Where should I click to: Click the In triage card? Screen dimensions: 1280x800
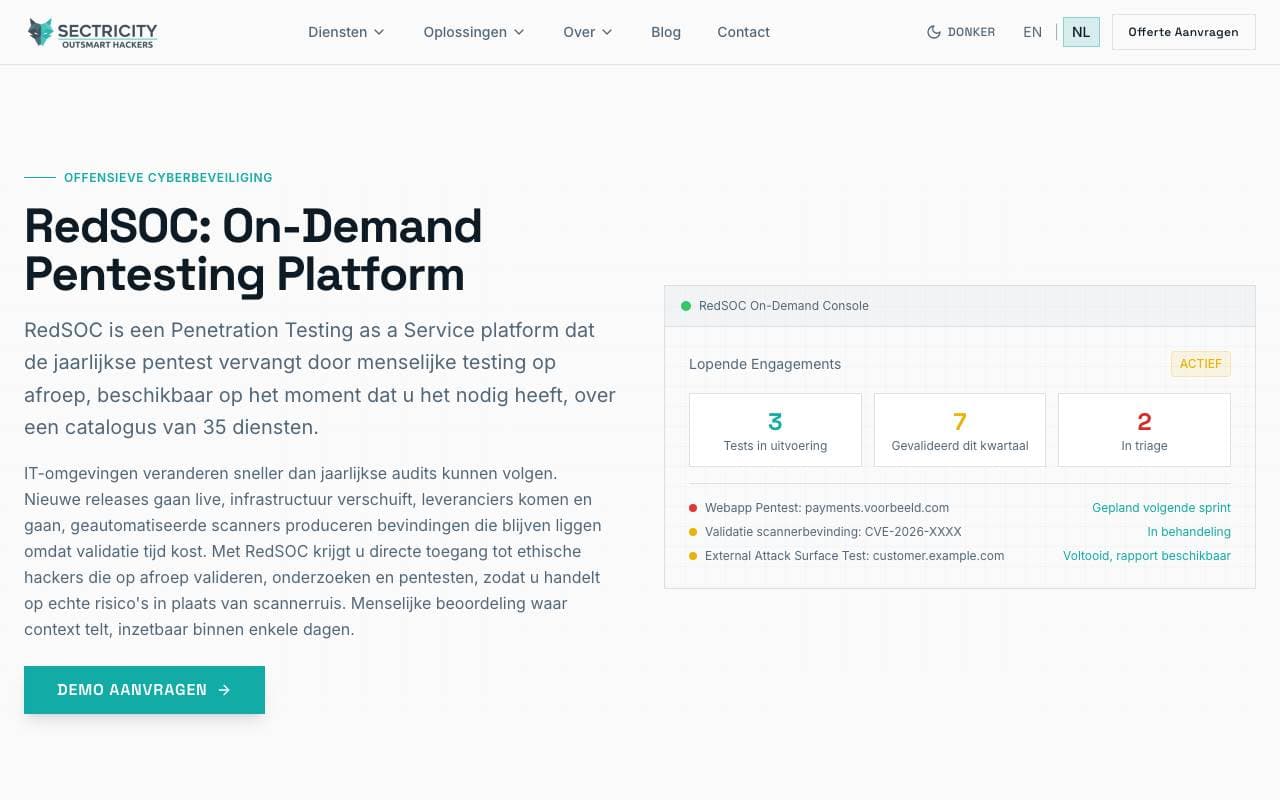tap(1144, 430)
